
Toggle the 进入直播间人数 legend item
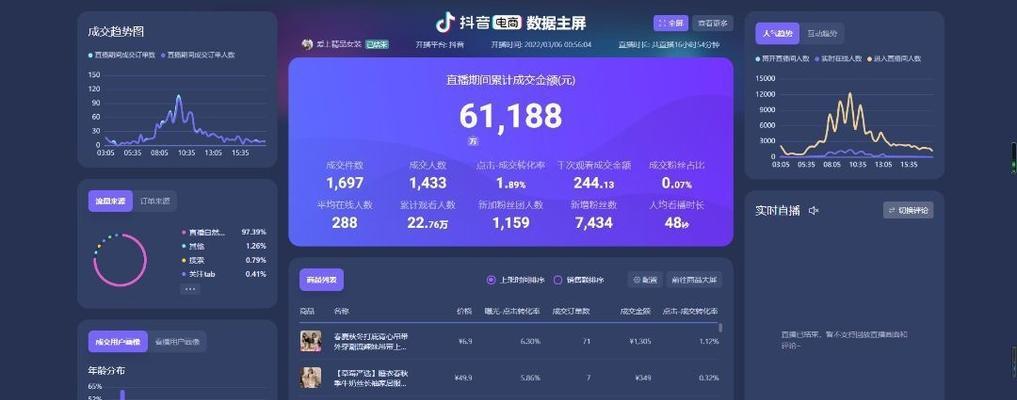tap(894, 58)
